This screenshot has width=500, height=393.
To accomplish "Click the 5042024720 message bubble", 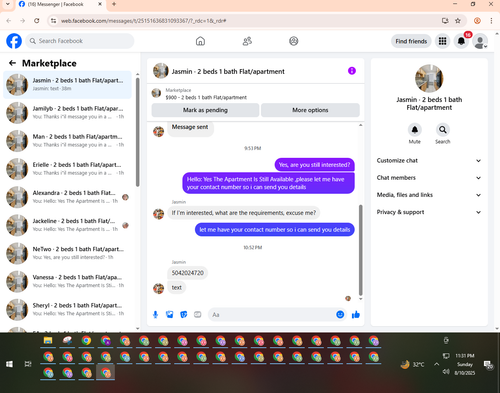I will (188, 273).
